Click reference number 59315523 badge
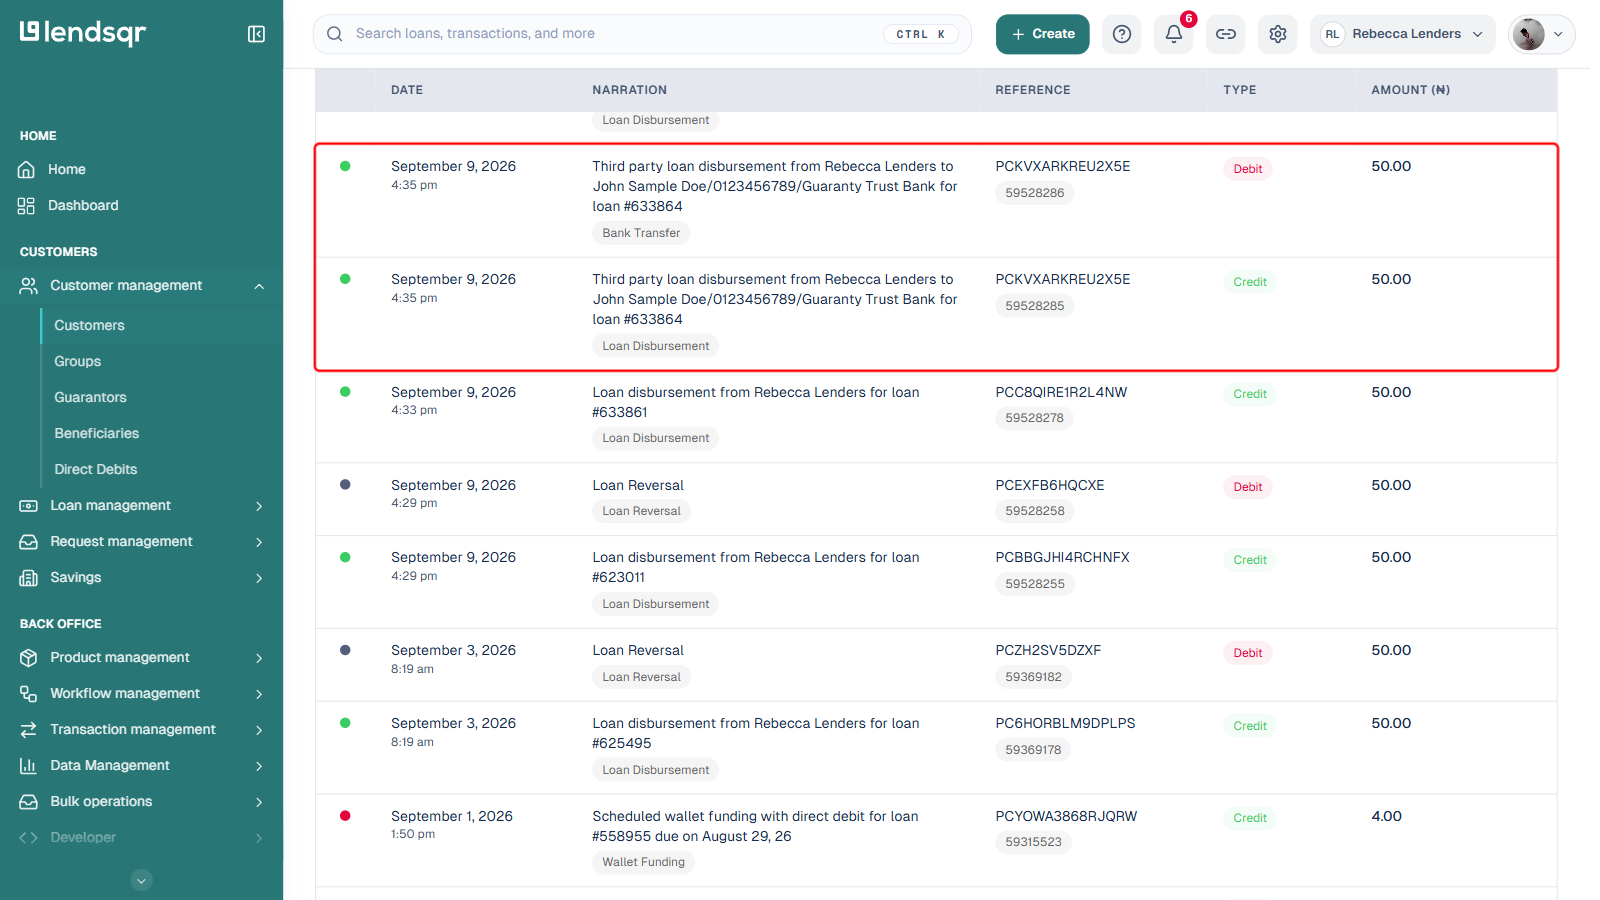This screenshot has width=1600, height=900. 1033,842
